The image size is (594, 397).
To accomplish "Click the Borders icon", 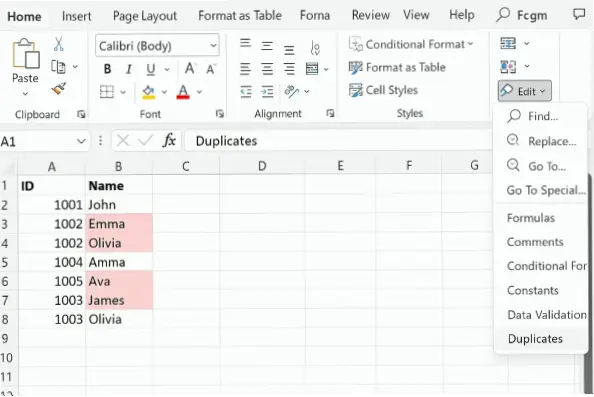I will tap(107, 92).
